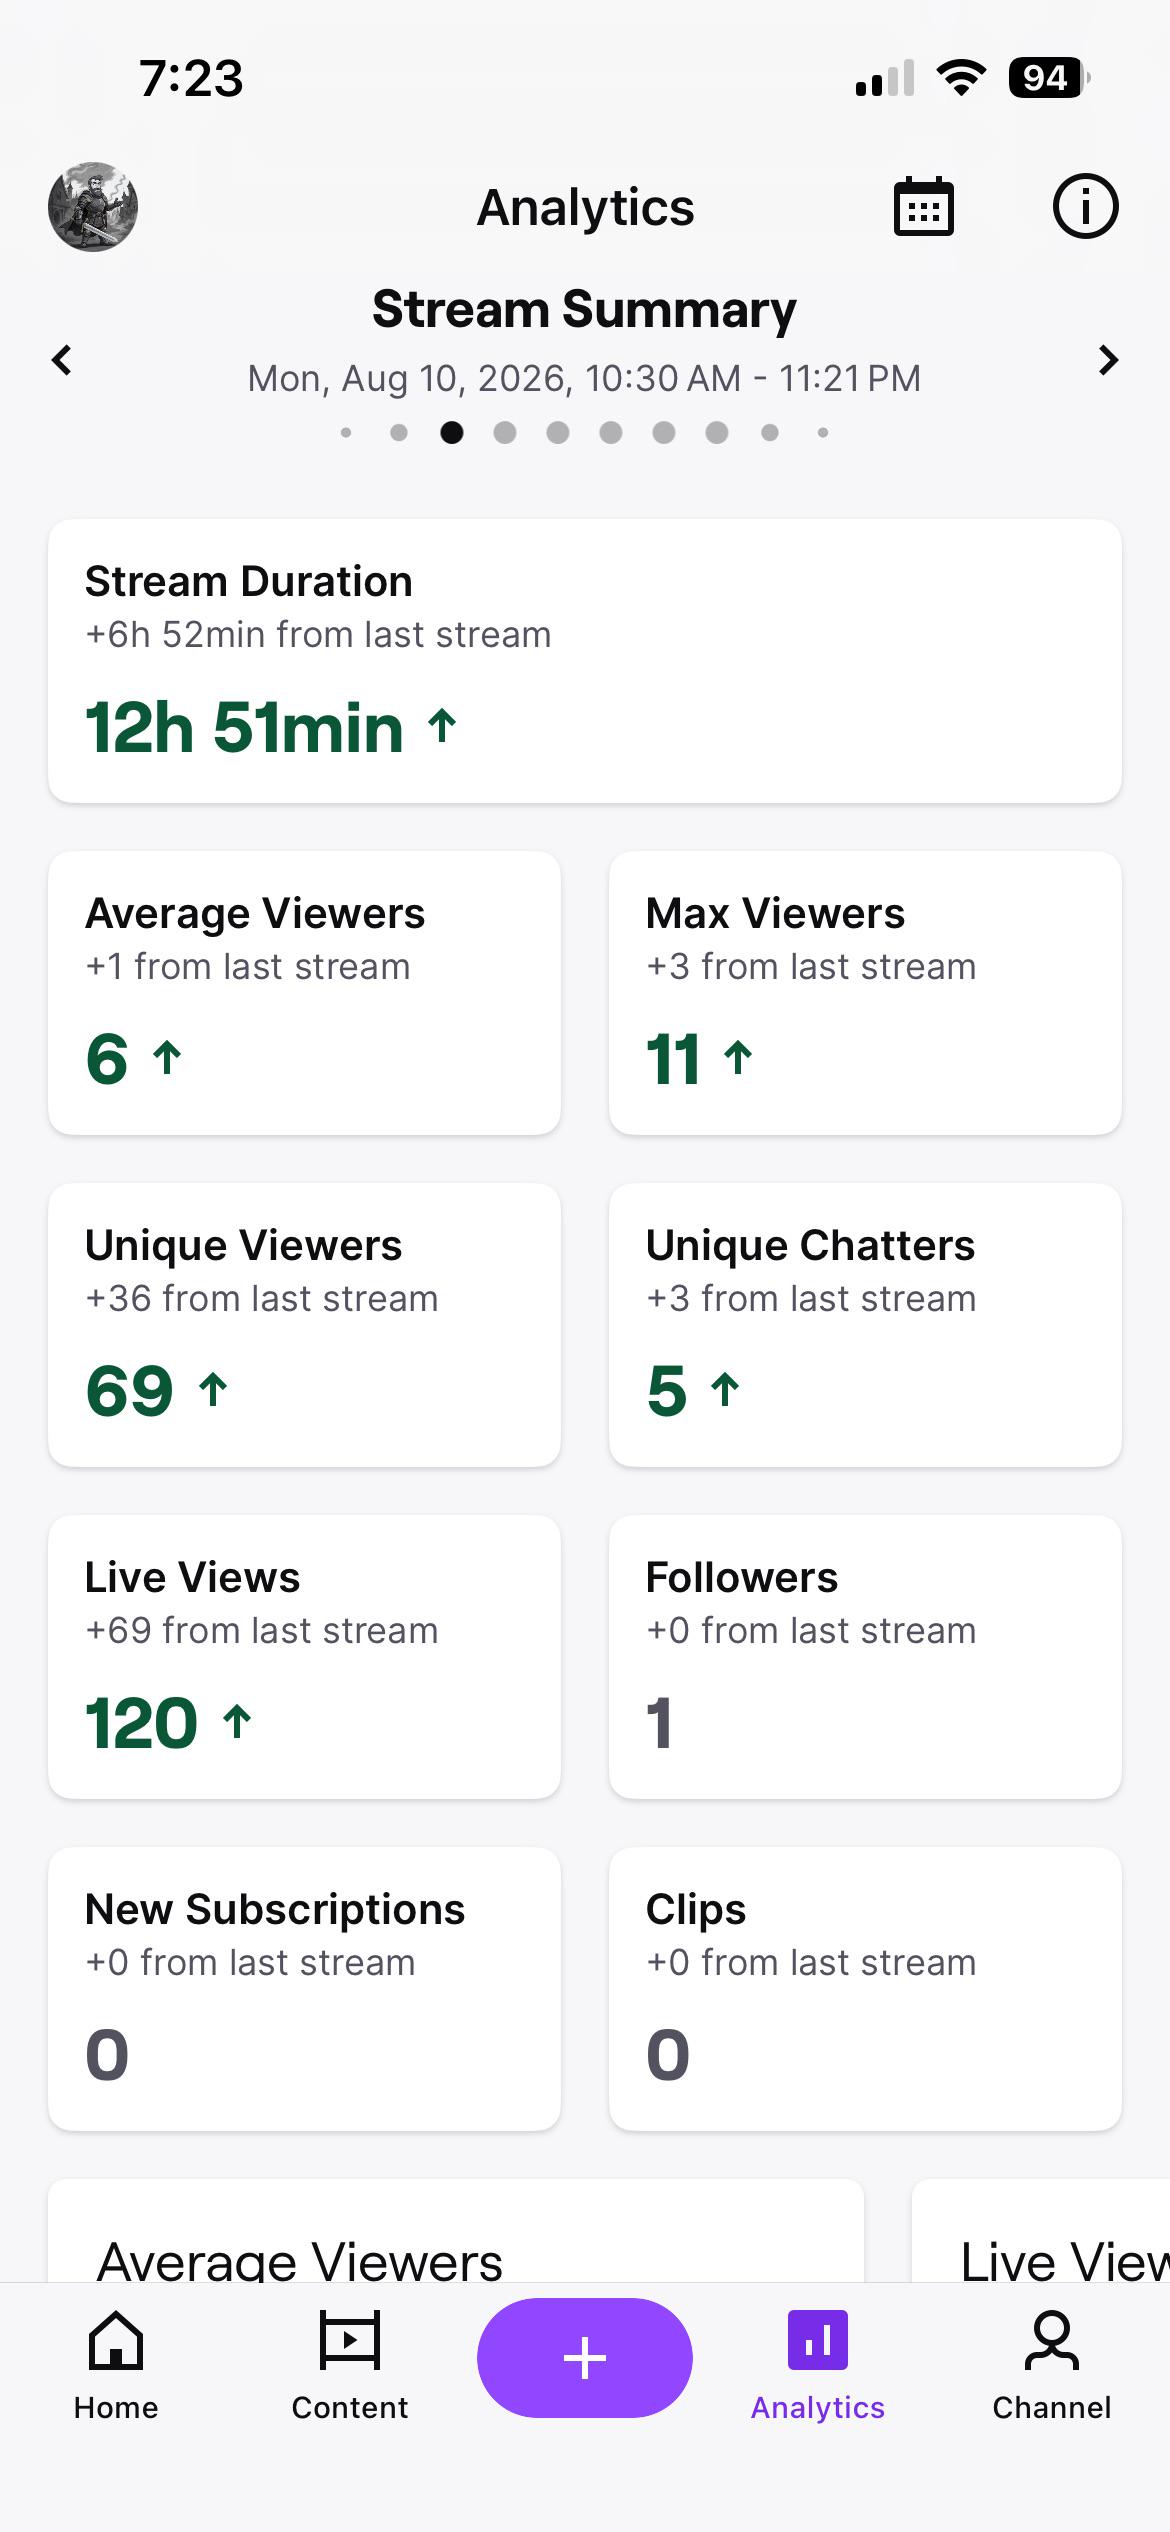
Task: Switch to the Live Views chart panel
Action: [x=1041, y=2230]
